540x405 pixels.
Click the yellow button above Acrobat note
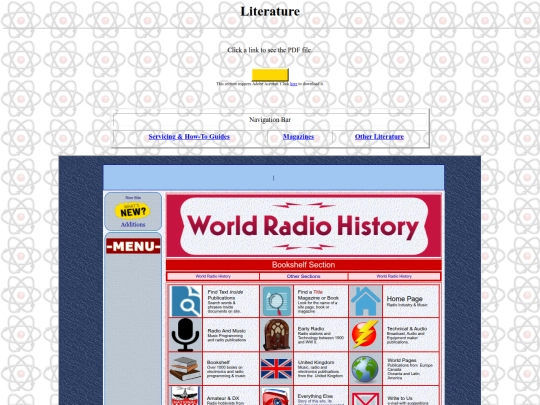point(270,75)
